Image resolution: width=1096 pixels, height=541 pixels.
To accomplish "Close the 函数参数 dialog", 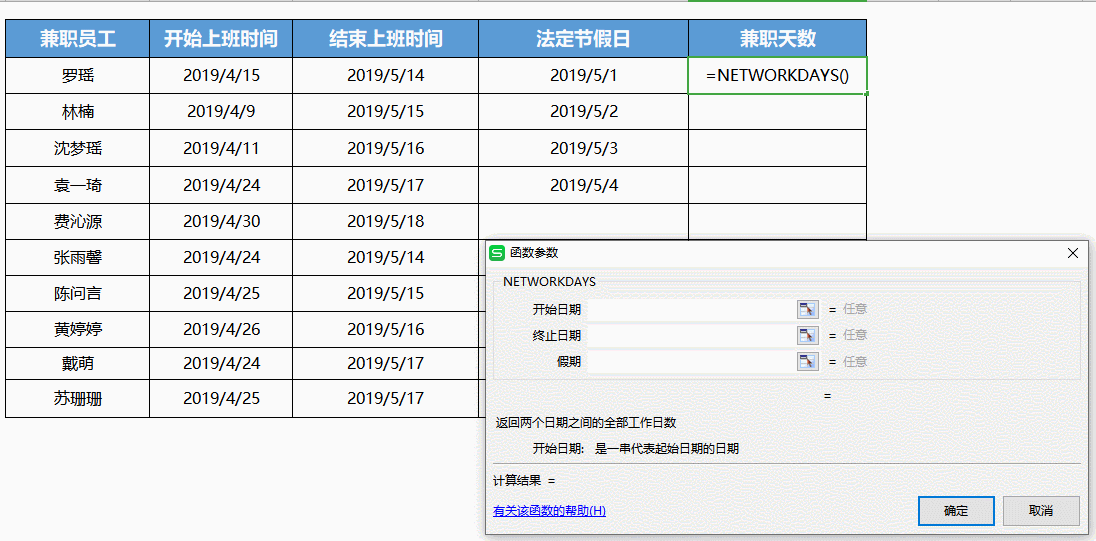I will pos(1073,253).
